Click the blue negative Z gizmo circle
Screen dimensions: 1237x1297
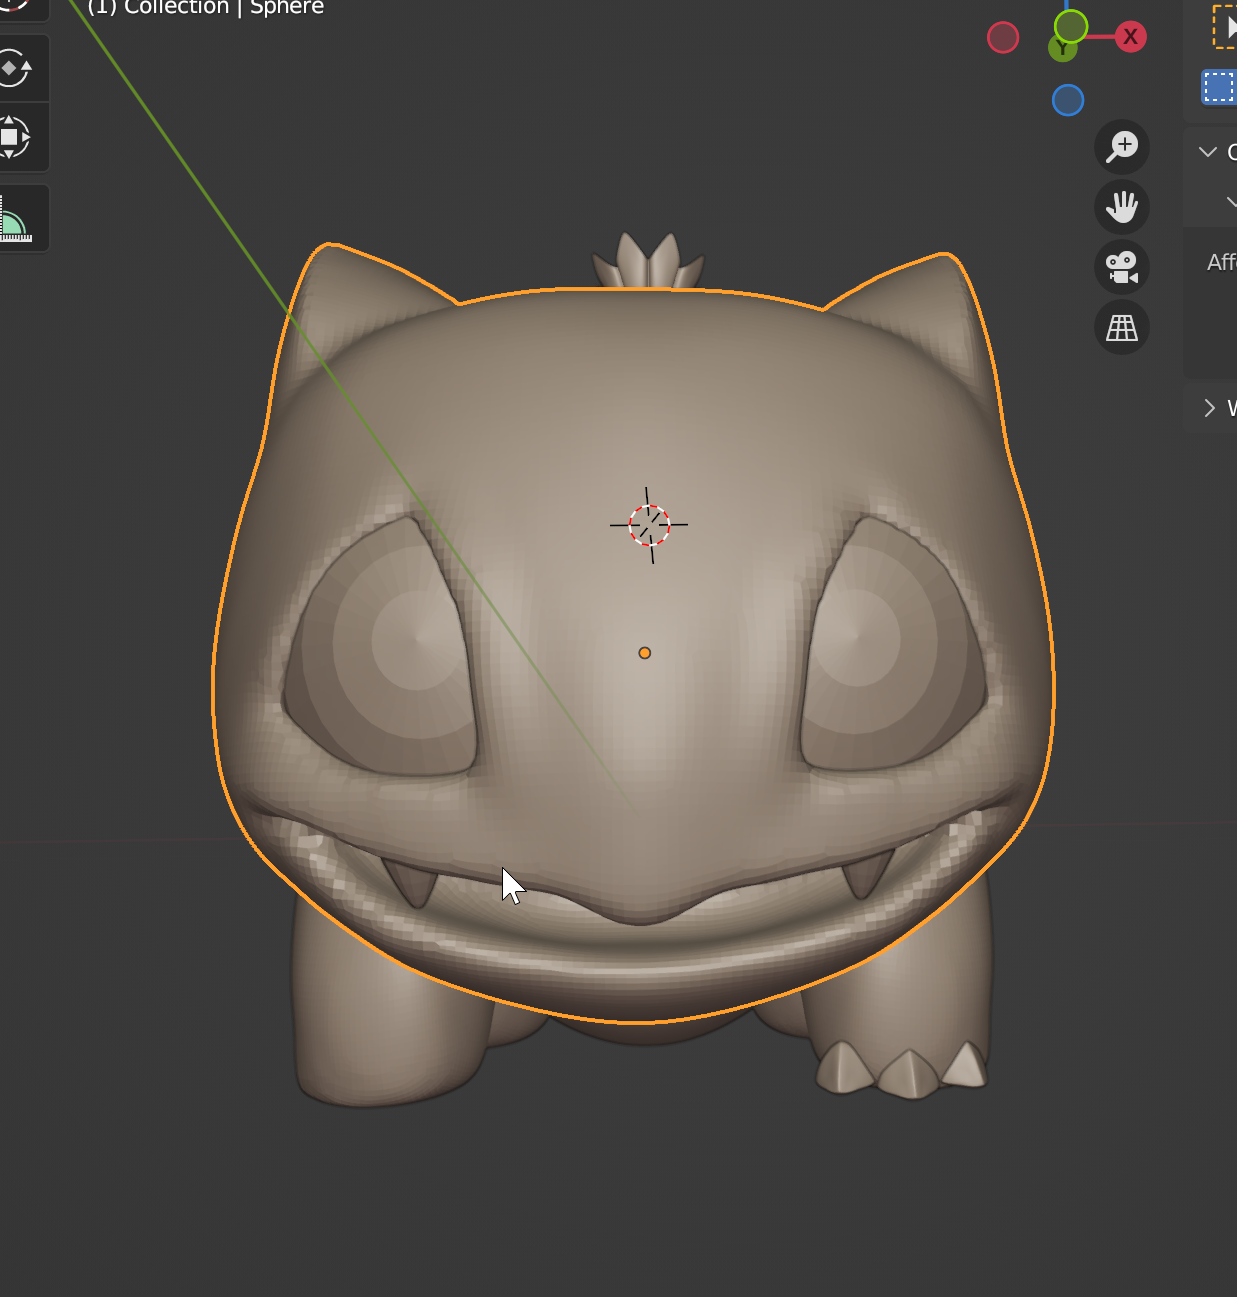(x=1068, y=100)
